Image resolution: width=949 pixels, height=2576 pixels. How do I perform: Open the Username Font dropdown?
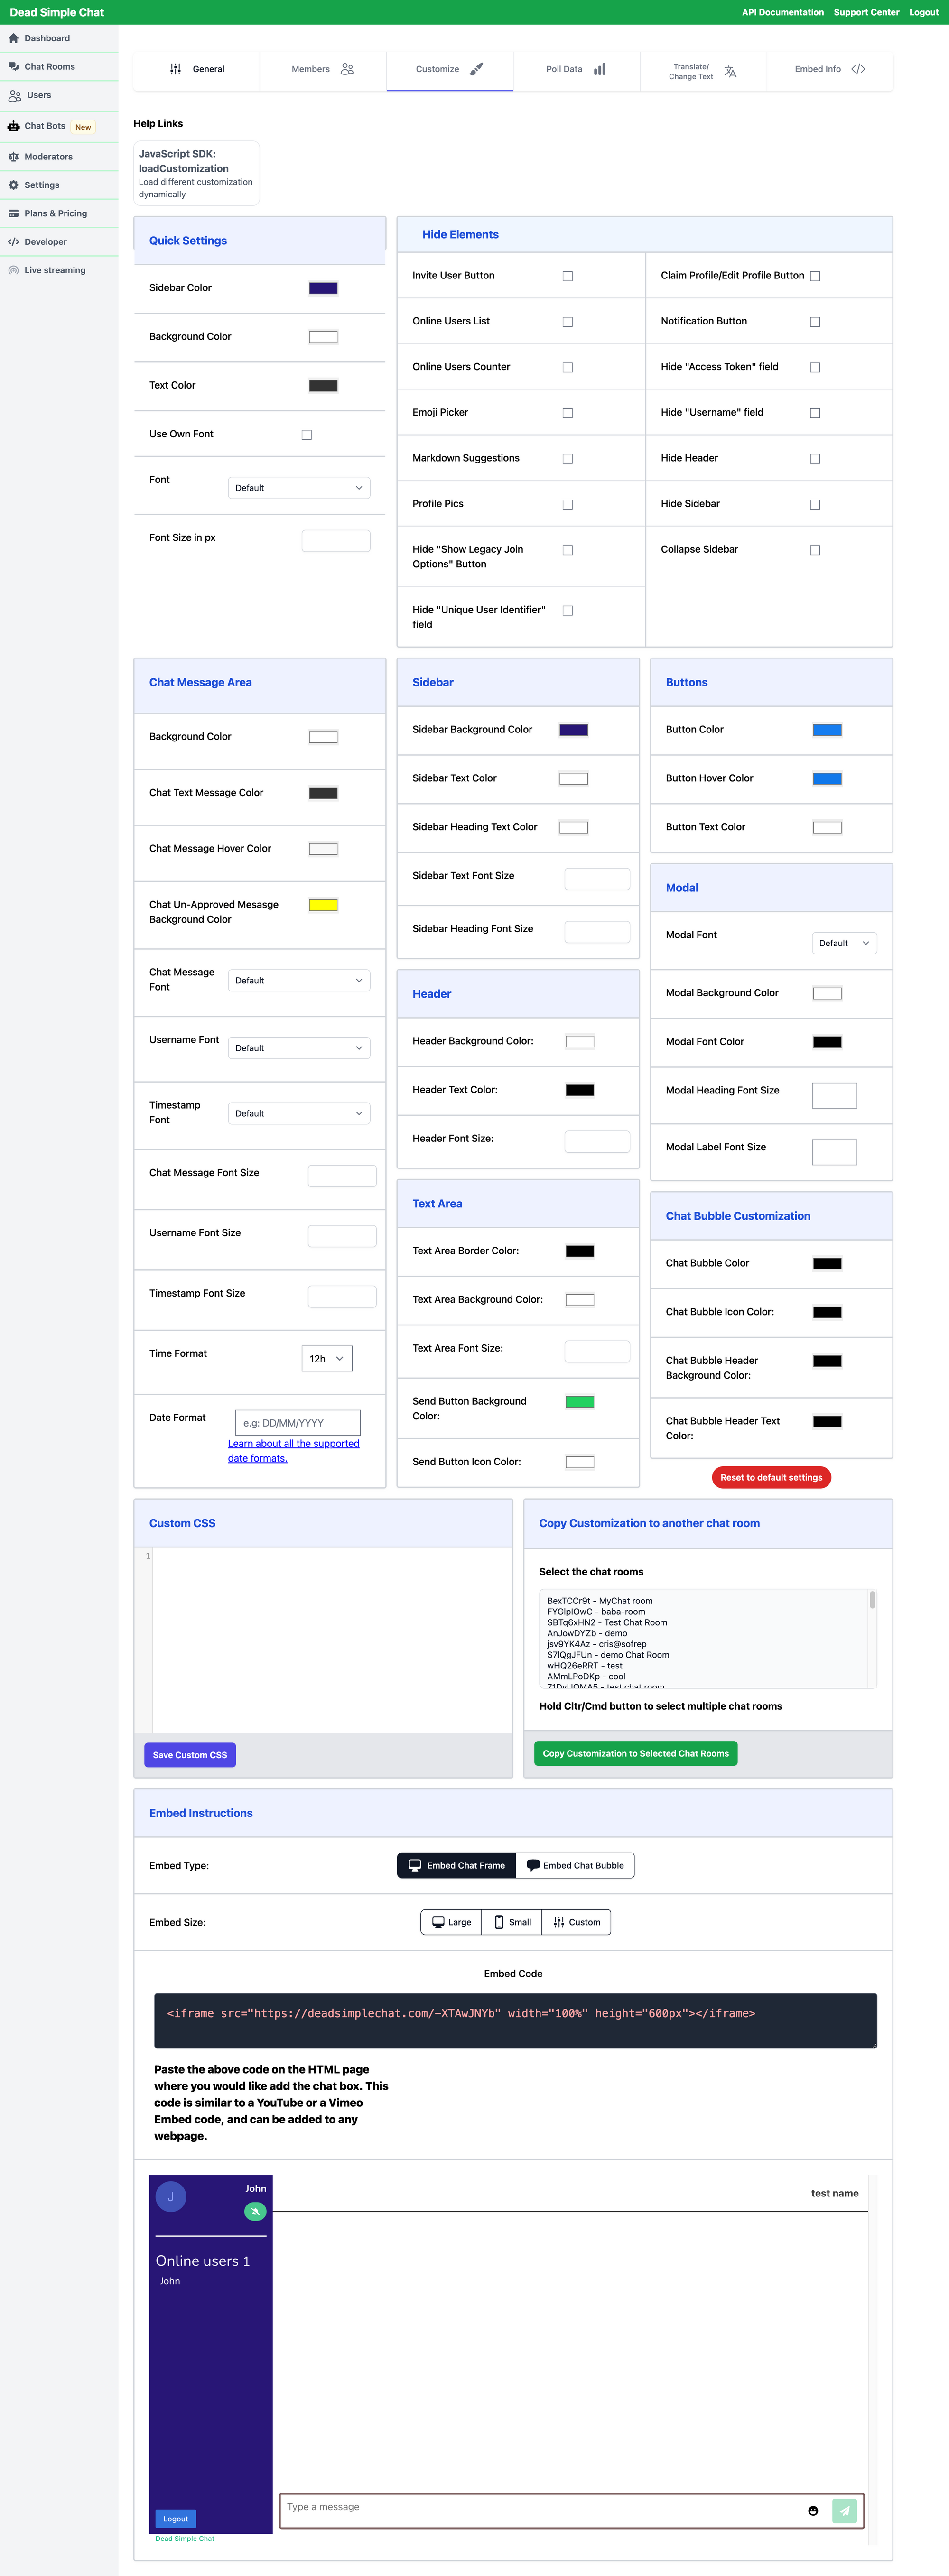click(x=299, y=1048)
